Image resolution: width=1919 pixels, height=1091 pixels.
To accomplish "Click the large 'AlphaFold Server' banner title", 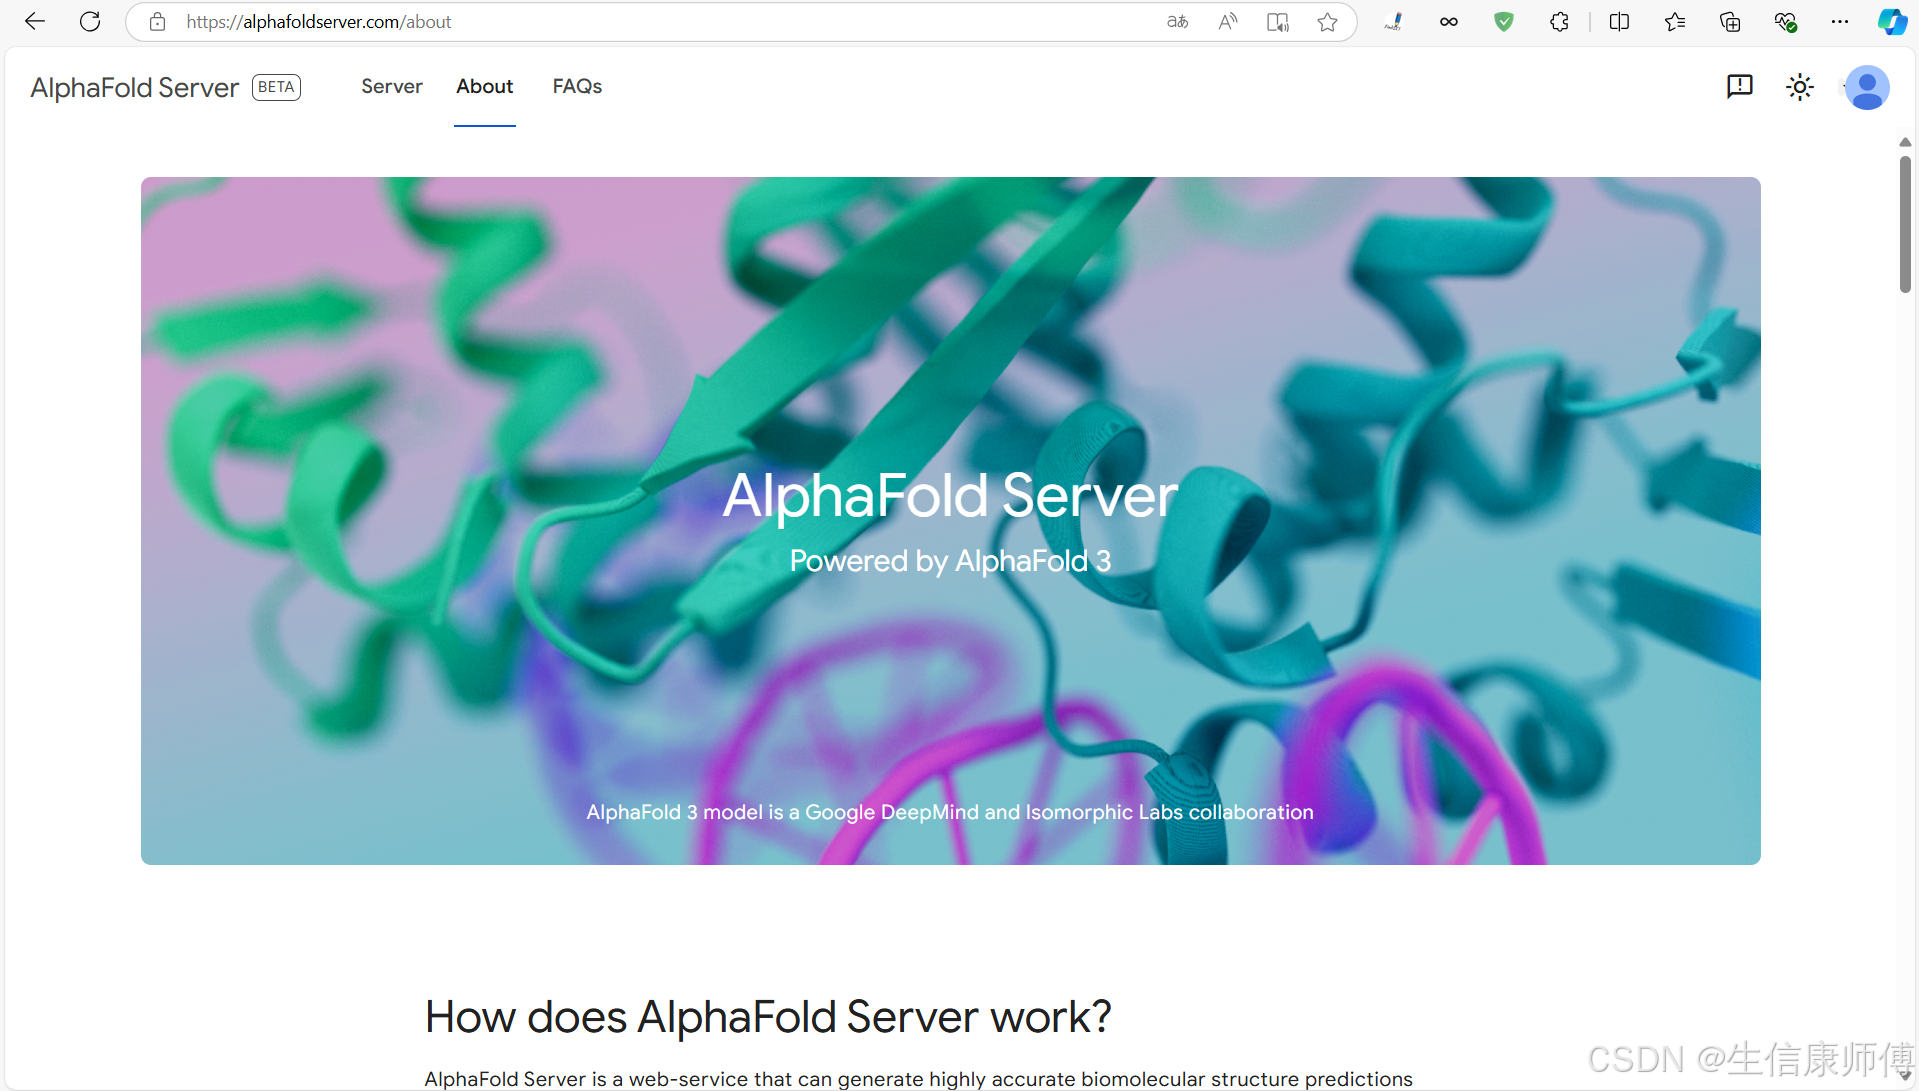I will [950, 495].
